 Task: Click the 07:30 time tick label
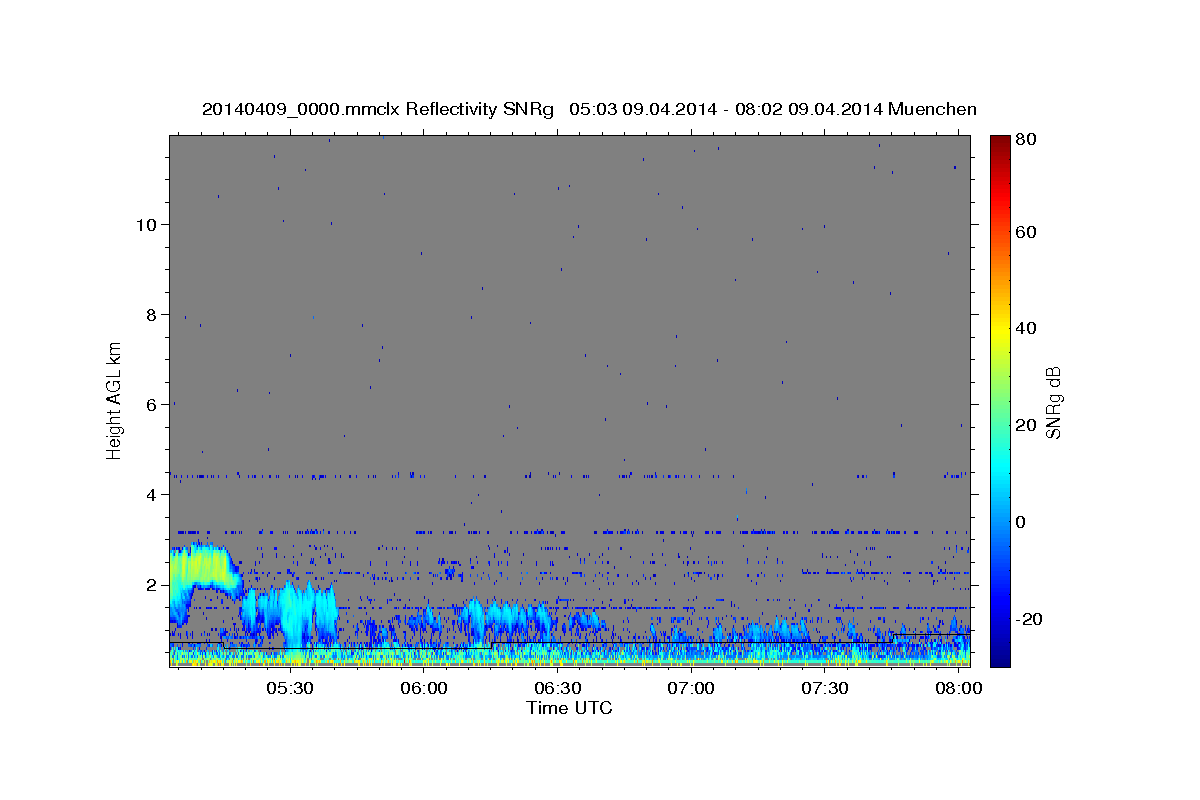pos(825,689)
